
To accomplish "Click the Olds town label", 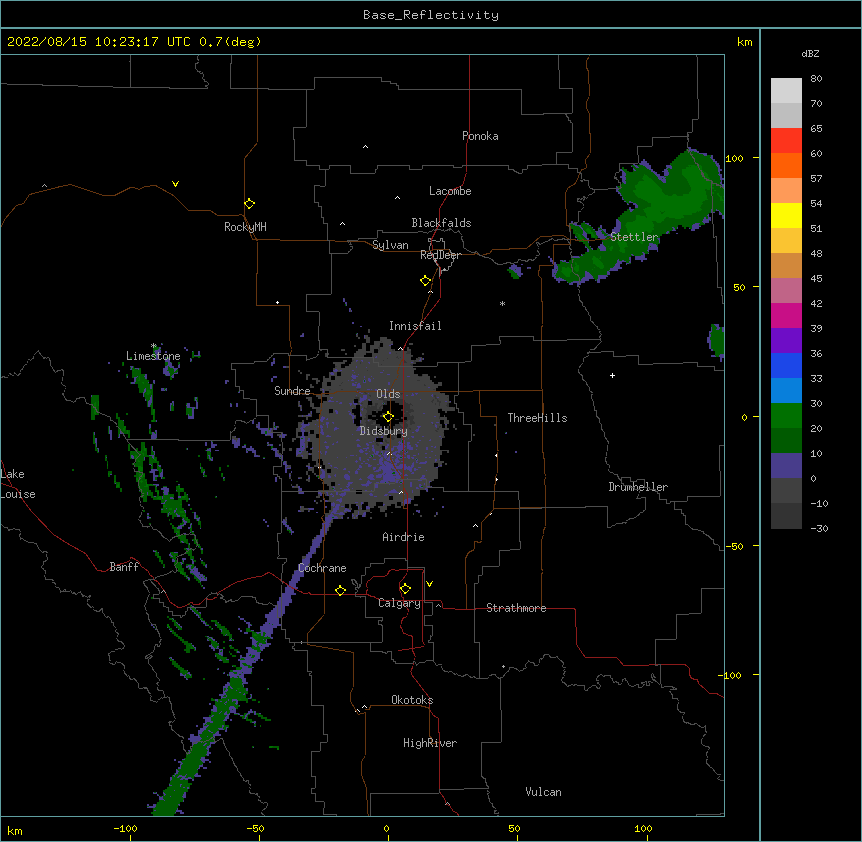I will pyautogui.click(x=388, y=394).
